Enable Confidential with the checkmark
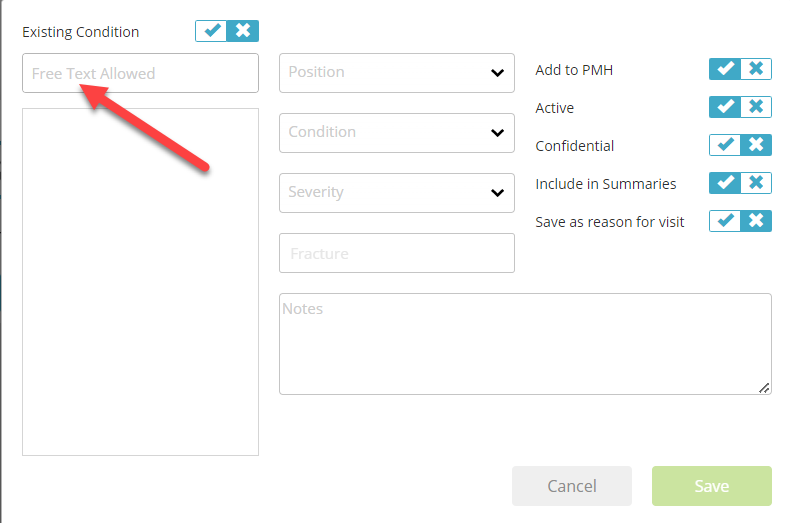This screenshot has width=790, height=523. (x=725, y=145)
